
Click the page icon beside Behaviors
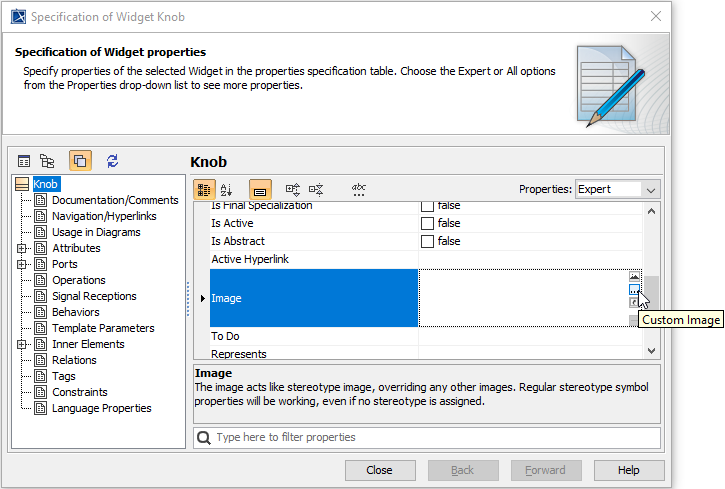click(41, 312)
